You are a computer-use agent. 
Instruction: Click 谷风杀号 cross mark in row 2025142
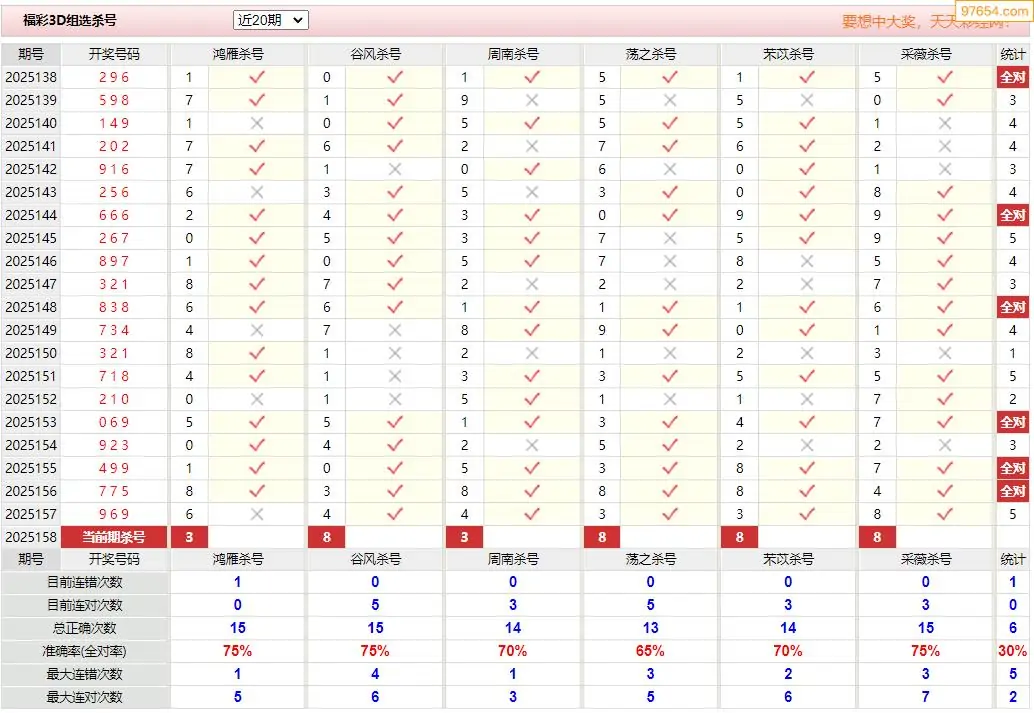395,170
